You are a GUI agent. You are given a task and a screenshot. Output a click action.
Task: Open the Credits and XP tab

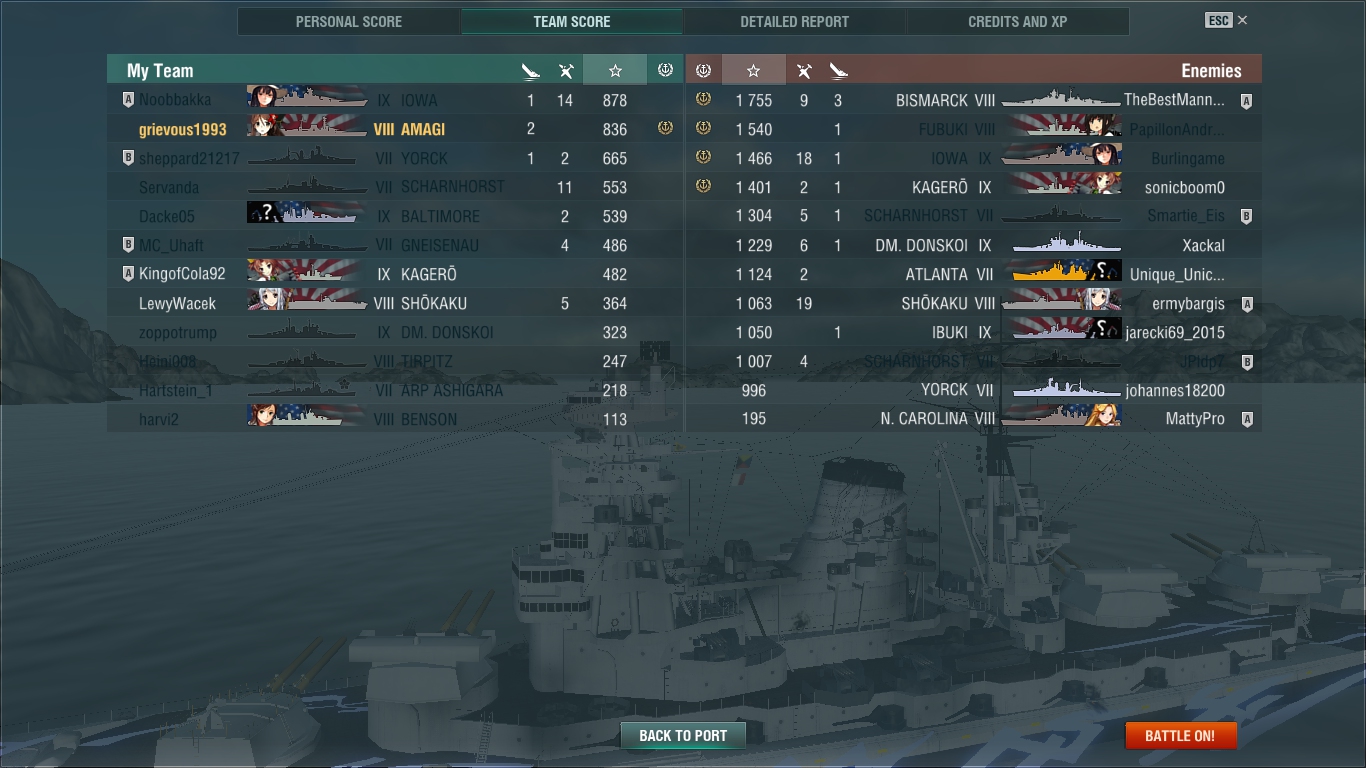(1017, 21)
